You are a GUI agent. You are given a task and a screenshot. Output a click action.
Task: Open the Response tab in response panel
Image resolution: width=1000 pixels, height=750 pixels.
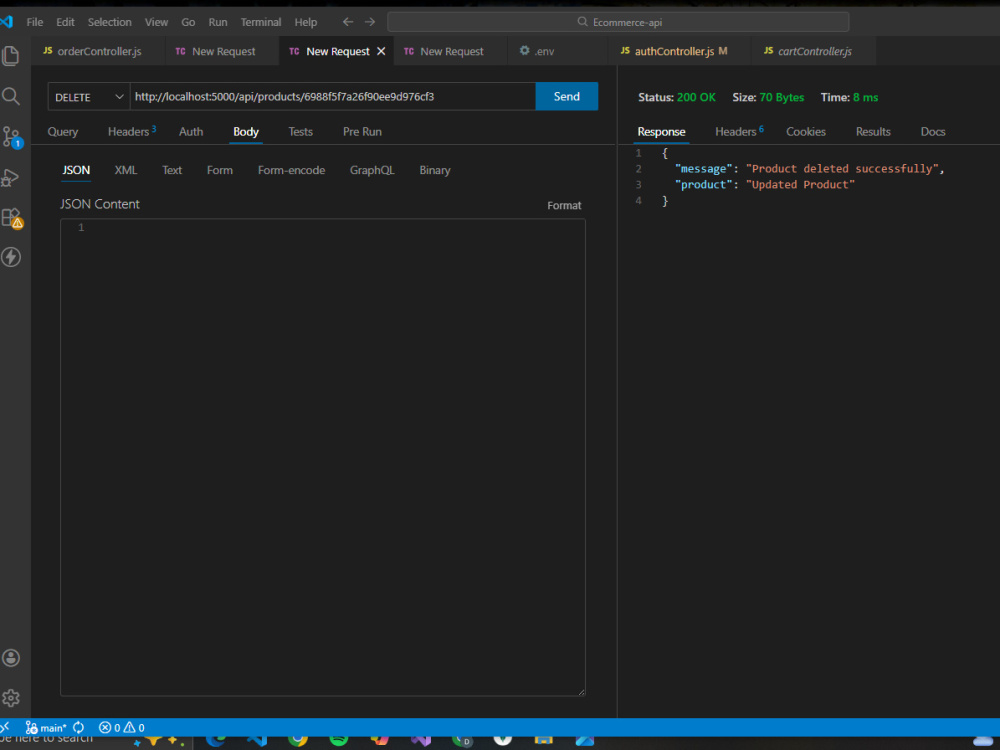coord(661,131)
